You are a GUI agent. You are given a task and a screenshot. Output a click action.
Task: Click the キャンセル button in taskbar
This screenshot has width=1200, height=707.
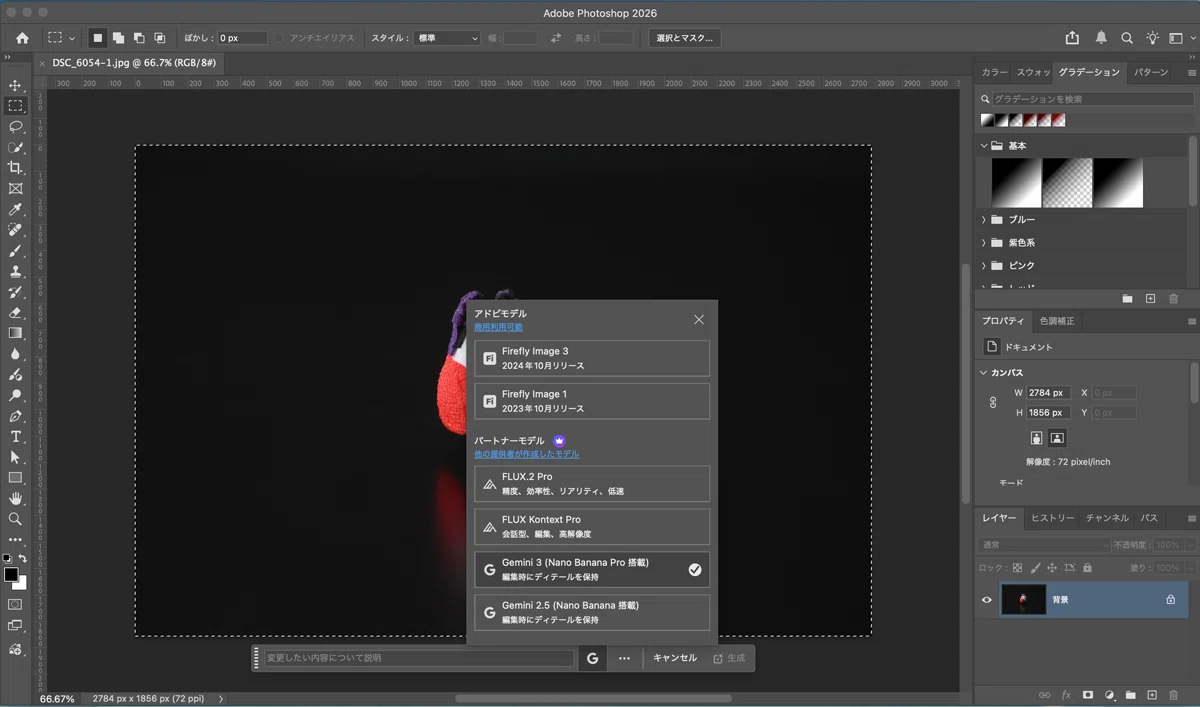[x=675, y=658]
